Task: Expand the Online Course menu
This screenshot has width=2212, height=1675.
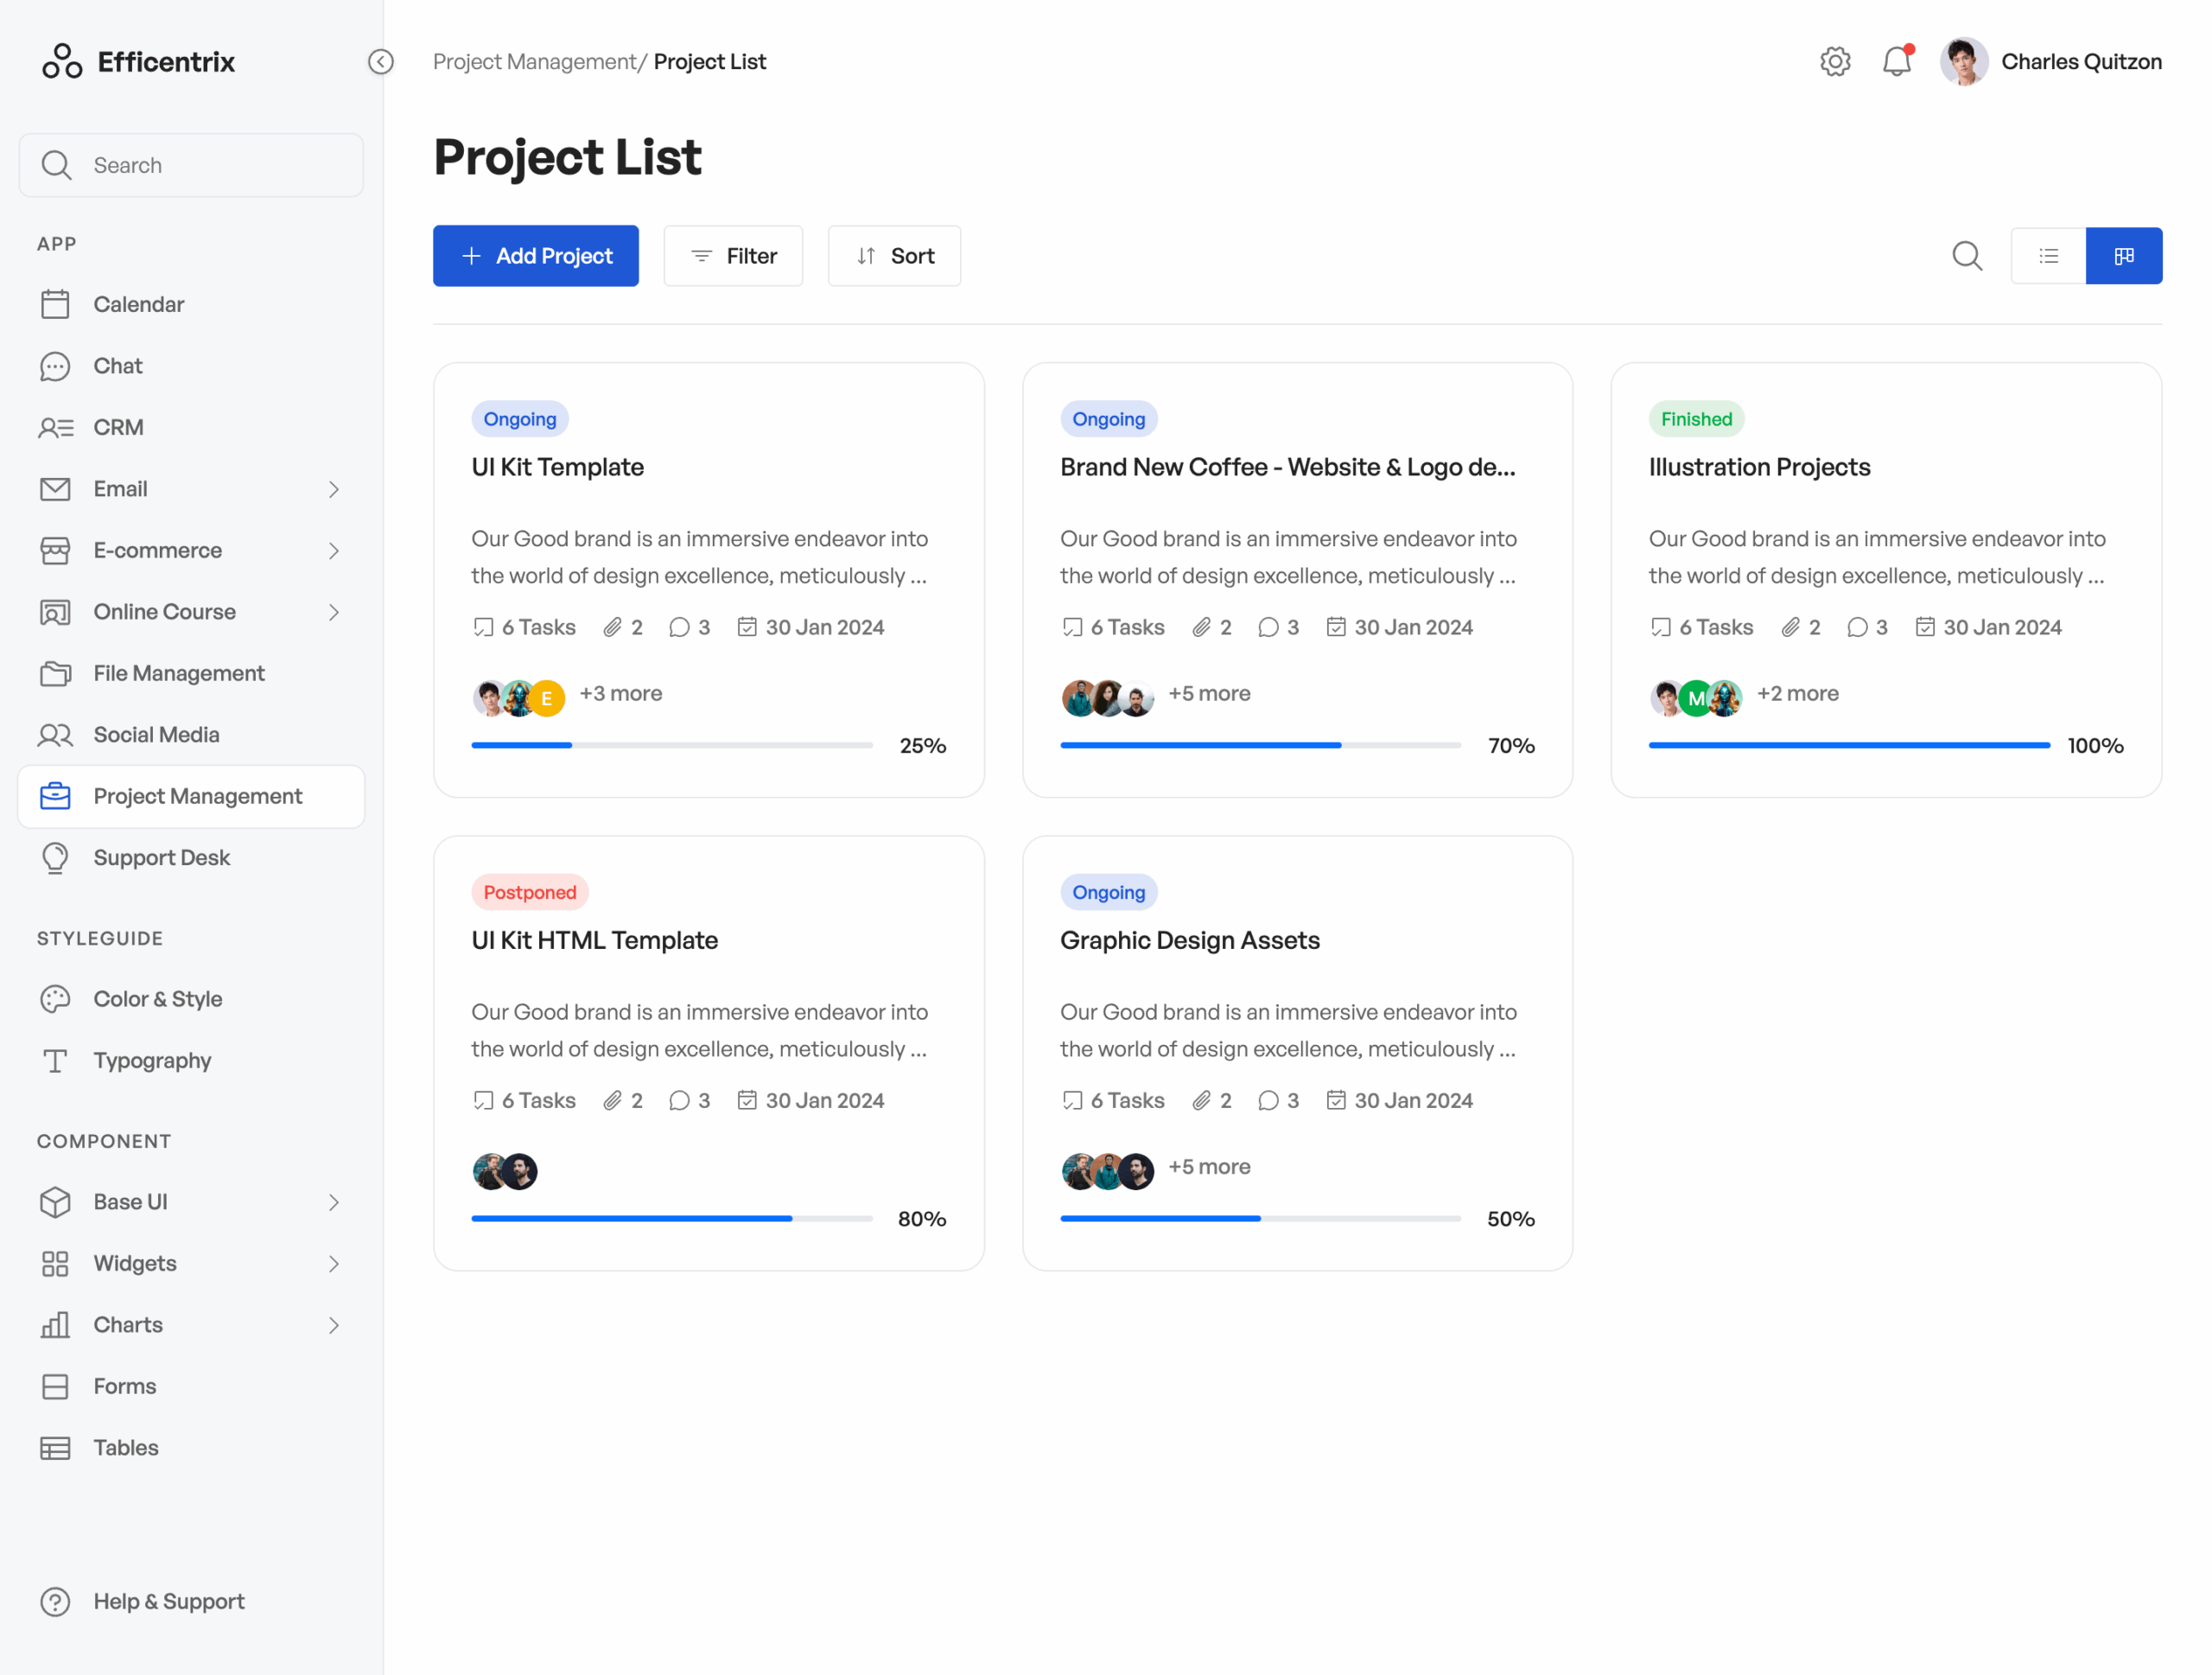Action: tap(333, 612)
